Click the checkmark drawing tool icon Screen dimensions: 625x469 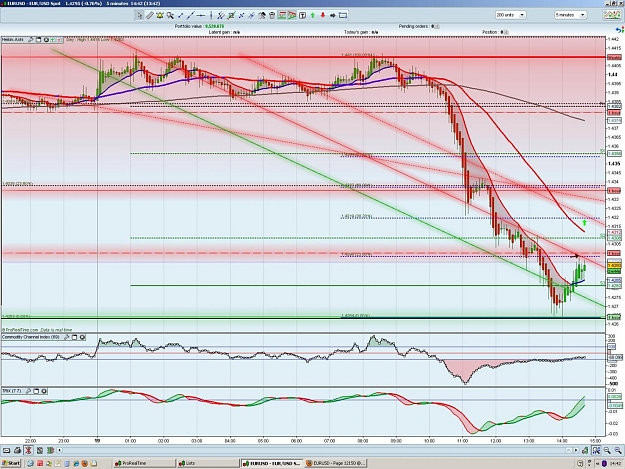tap(232, 16)
